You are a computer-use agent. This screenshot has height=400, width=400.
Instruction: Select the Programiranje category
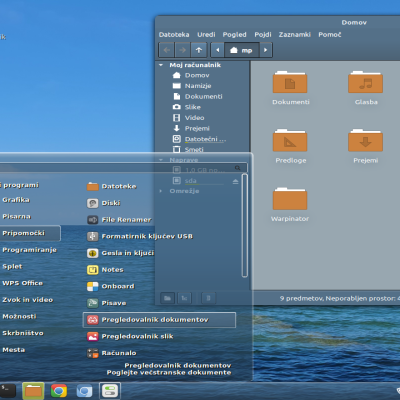point(29,250)
